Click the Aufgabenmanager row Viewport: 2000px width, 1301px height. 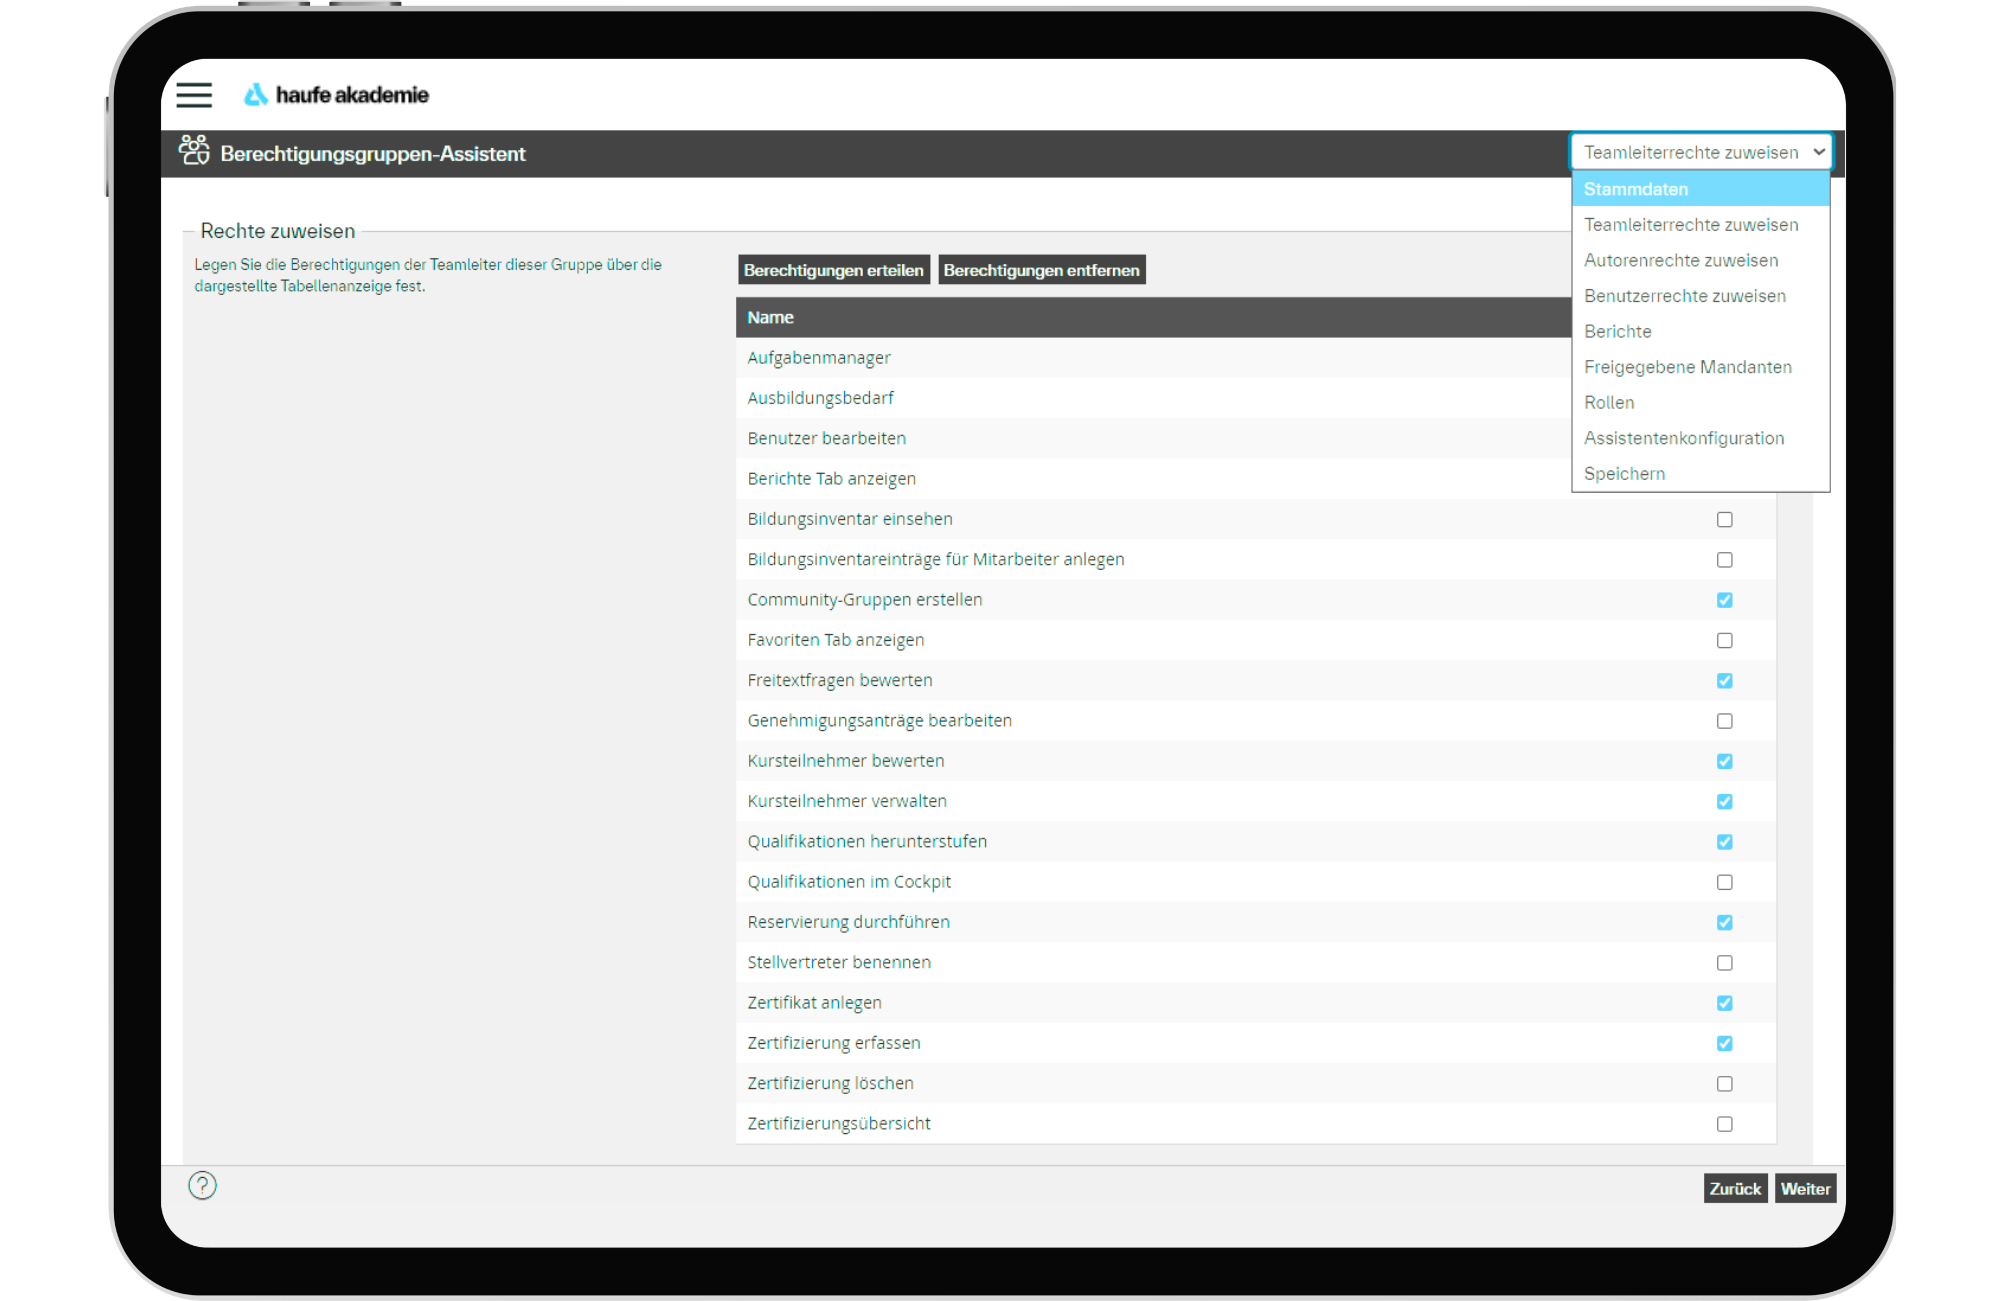tap(1154, 358)
